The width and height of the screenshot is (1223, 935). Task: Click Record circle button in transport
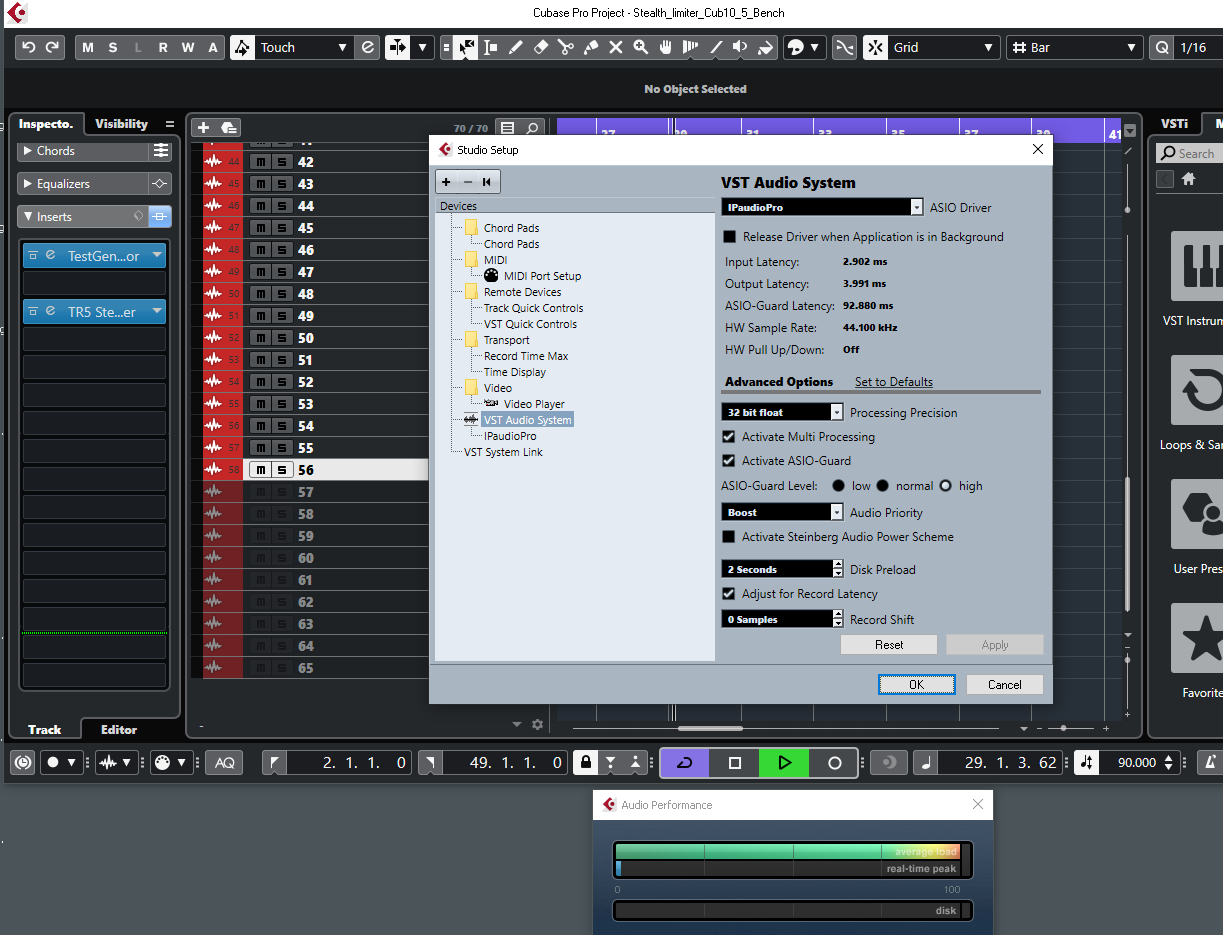[x=835, y=763]
